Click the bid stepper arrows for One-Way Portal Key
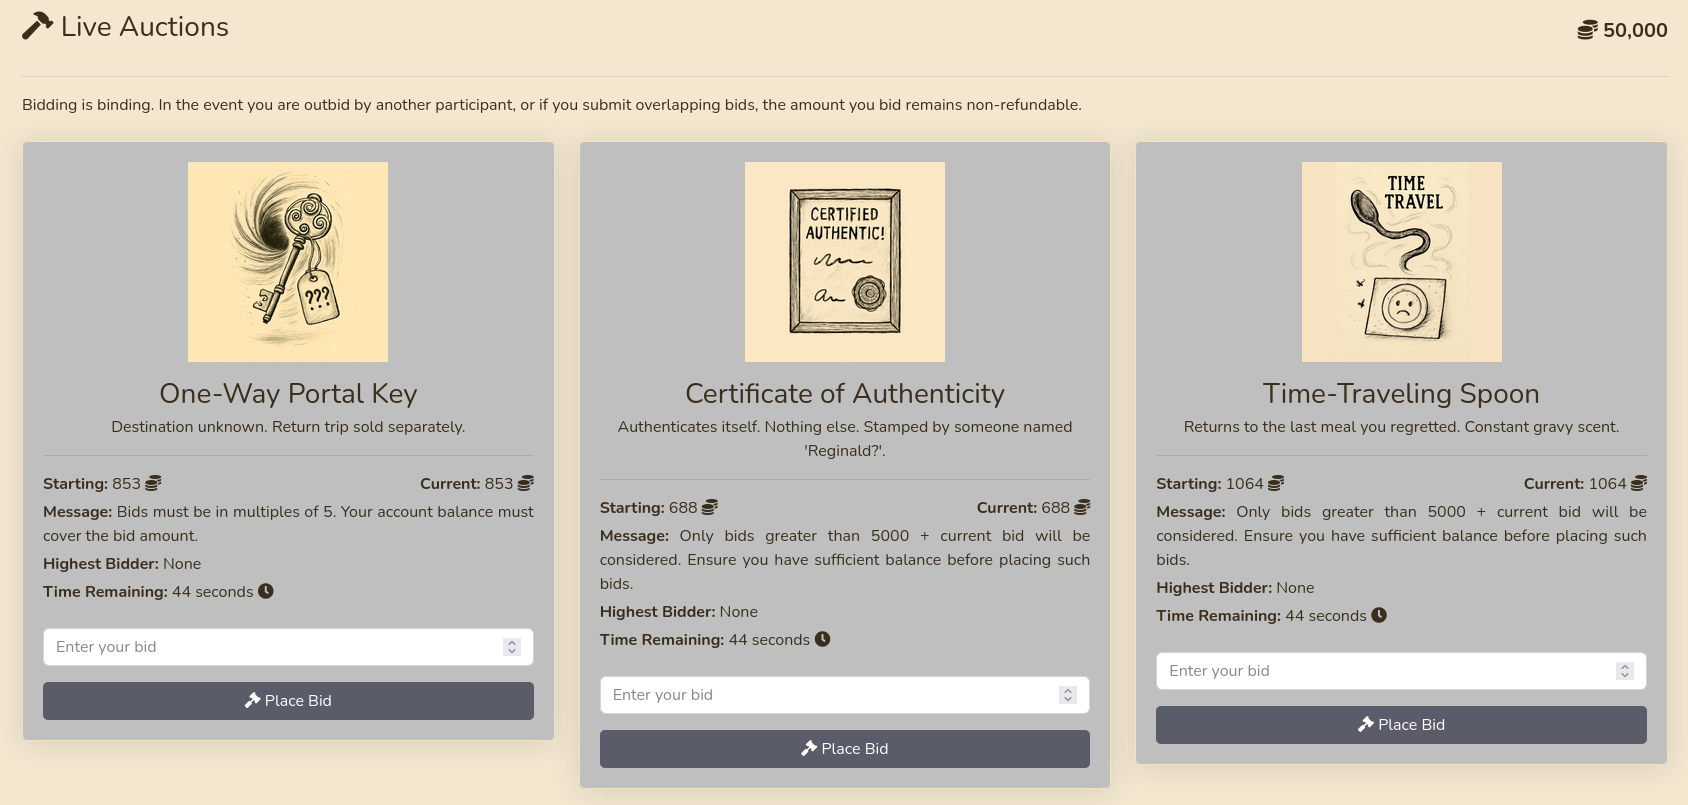The height and width of the screenshot is (805, 1688). coord(512,647)
